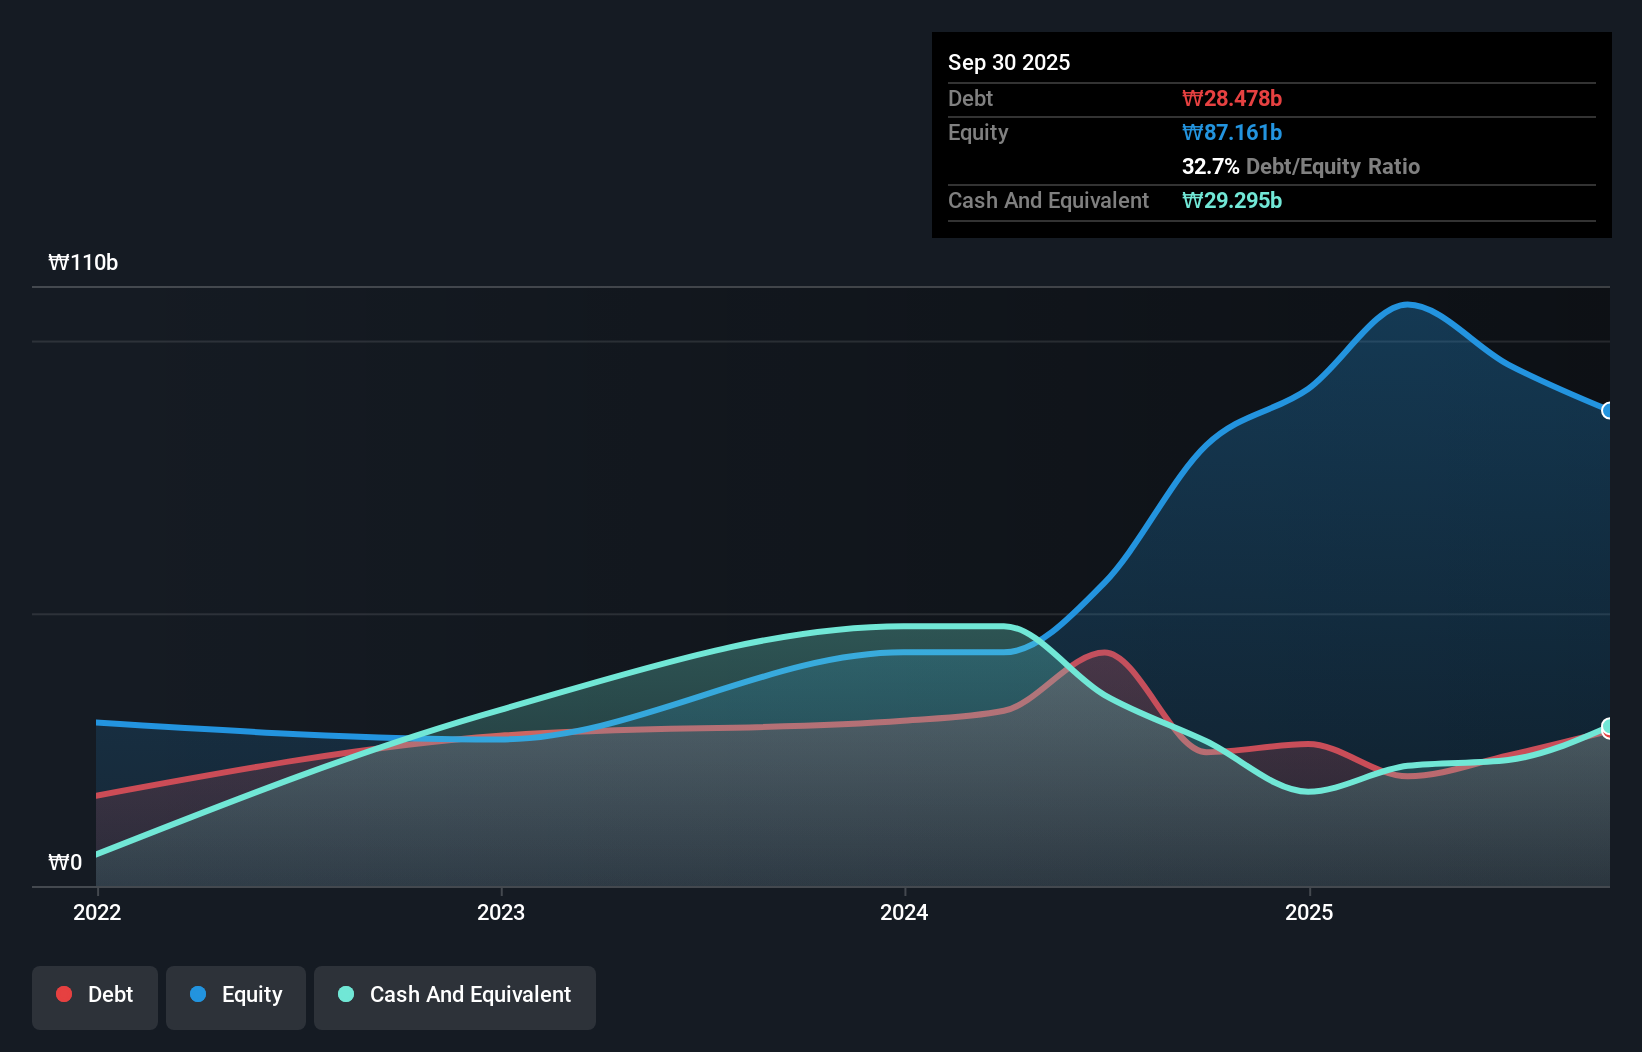Select the Cash endpoint marker on the chart
1642x1052 pixels.
coord(1608,726)
